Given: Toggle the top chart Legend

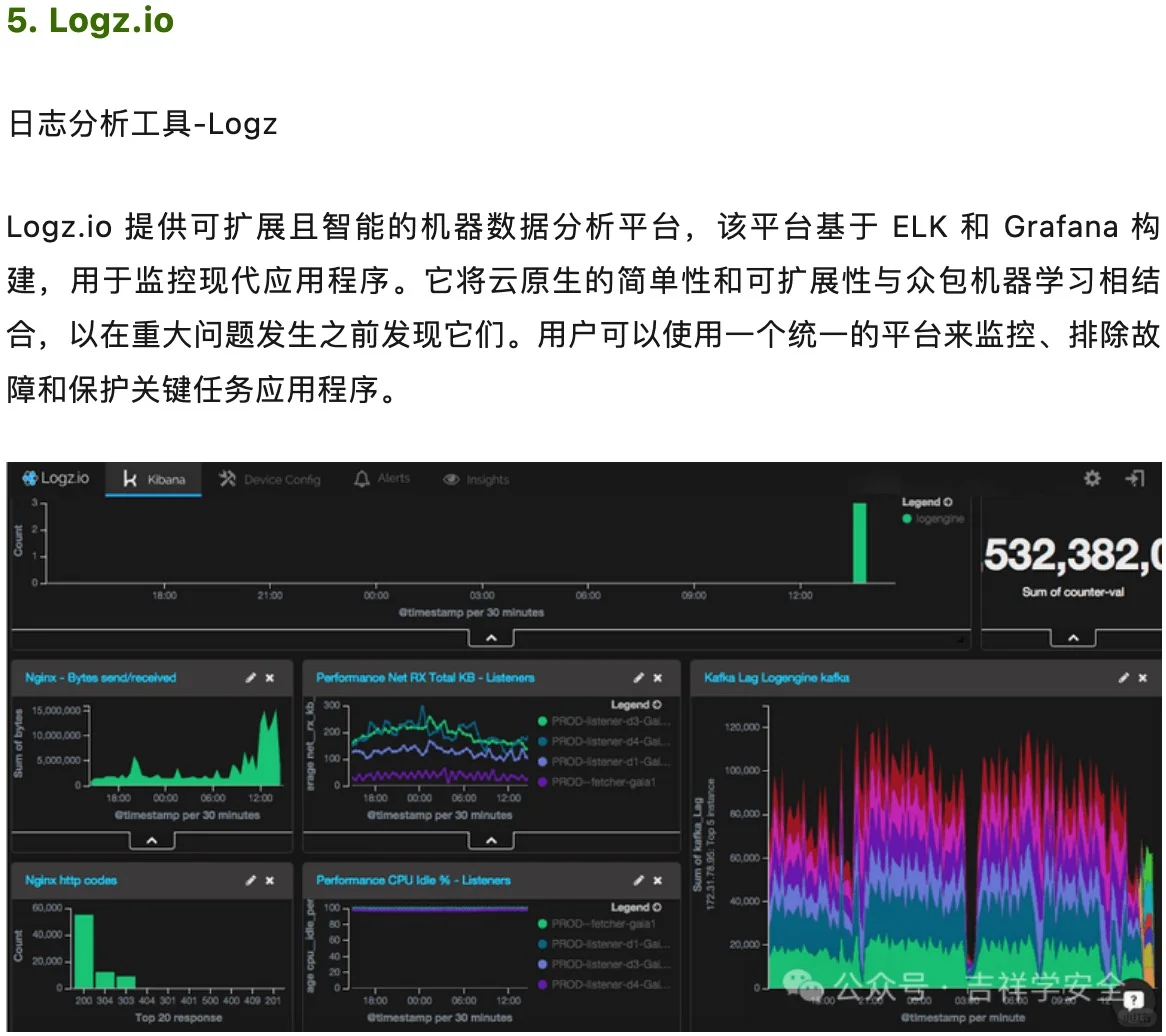Looking at the screenshot, I should pos(927,502).
